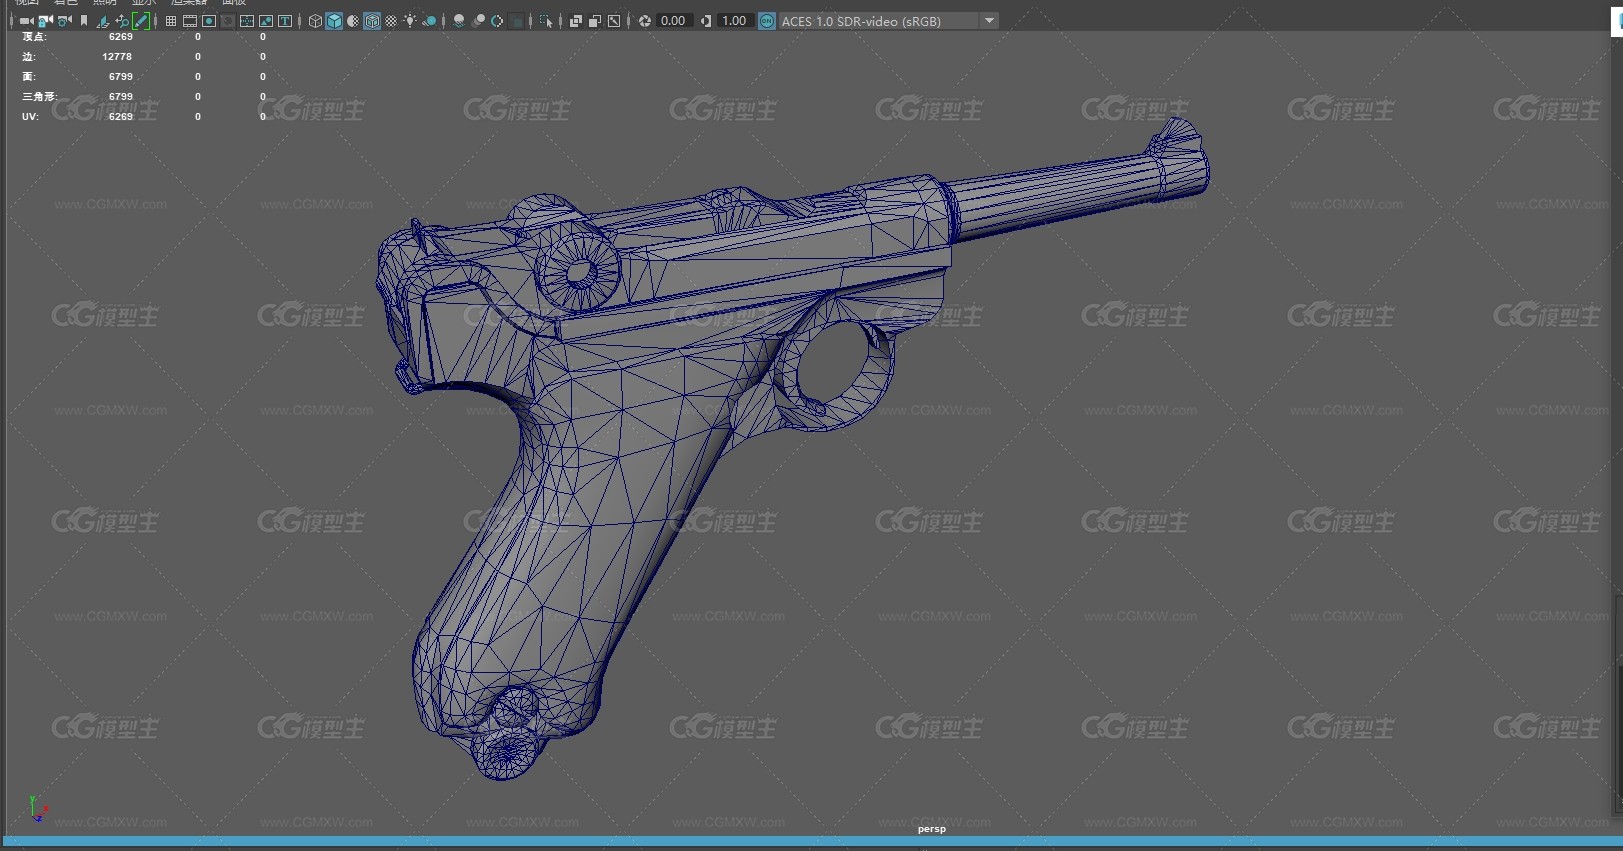Click the Gate Mask icon

pos(228,21)
